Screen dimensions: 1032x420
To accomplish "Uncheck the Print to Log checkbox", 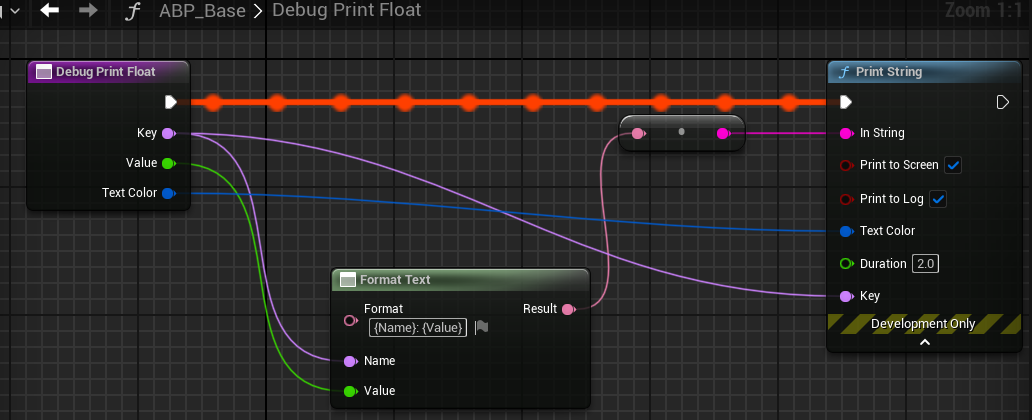I will 938,199.
